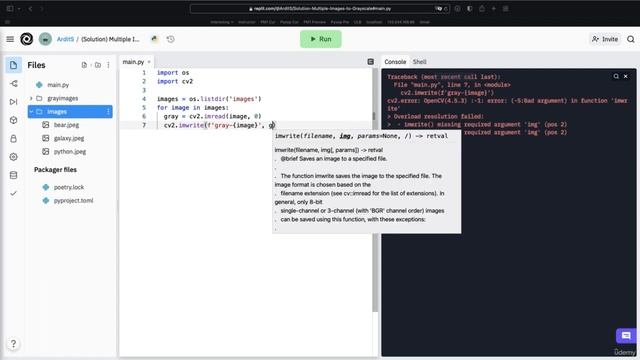Open the Unit tests checkmark icon
This screenshot has width=640, height=360.
click(13, 193)
